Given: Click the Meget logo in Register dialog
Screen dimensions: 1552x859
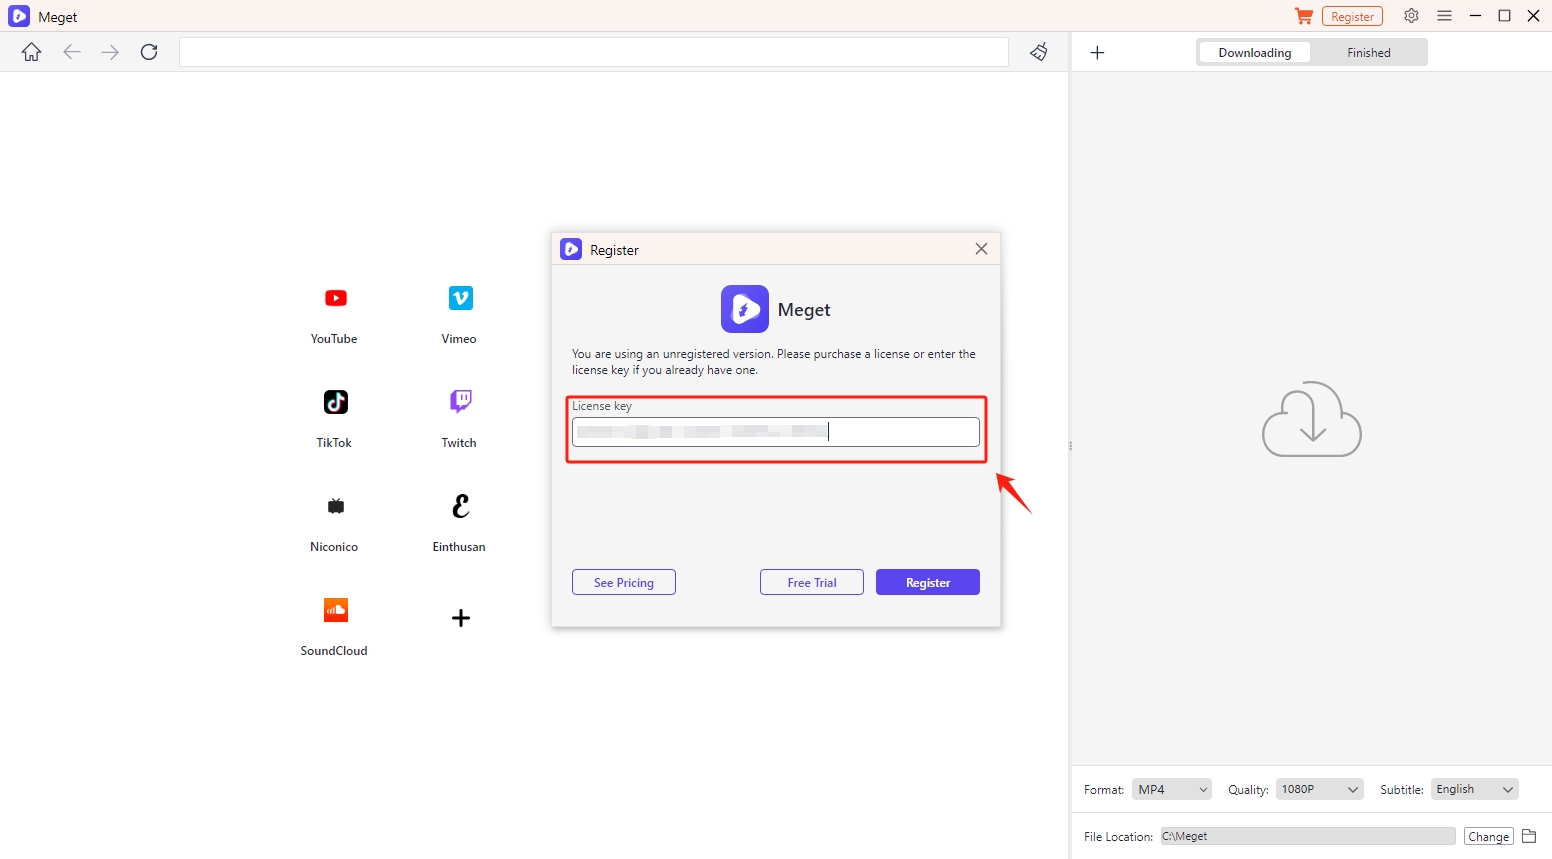Looking at the screenshot, I should click(x=745, y=309).
